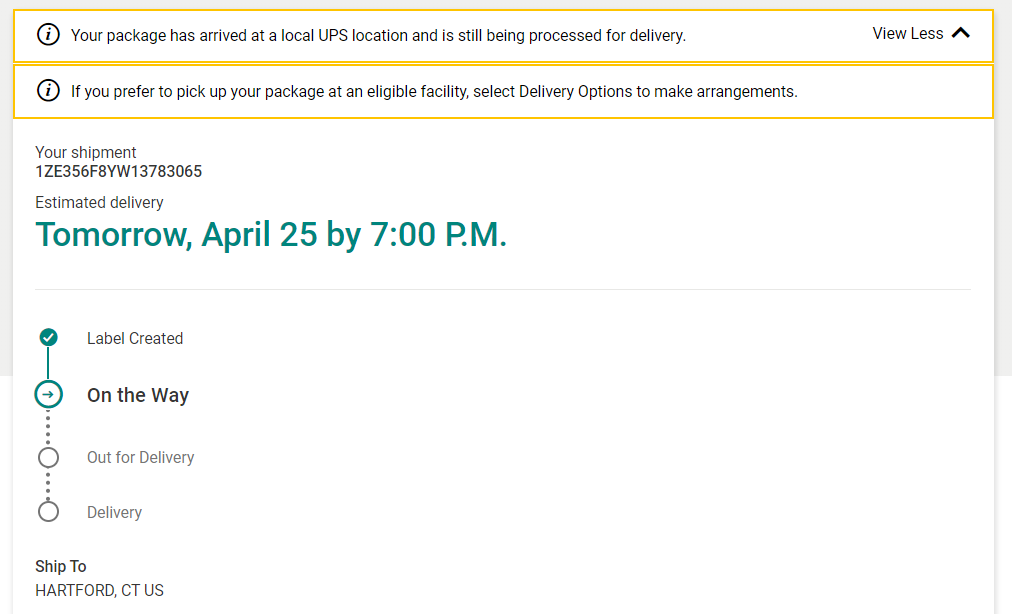Collapse alerts with the up chevron

tap(961, 33)
